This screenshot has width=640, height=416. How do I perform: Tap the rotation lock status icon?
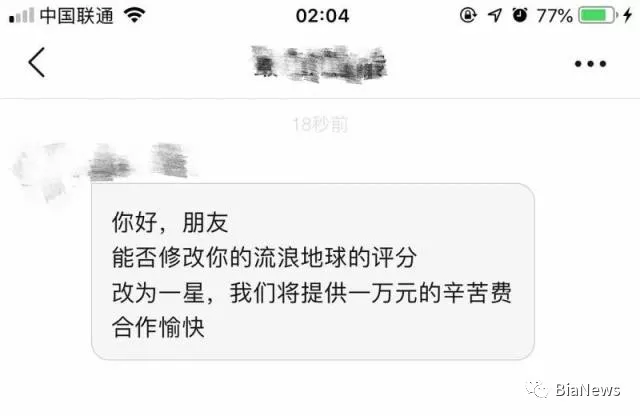click(x=468, y=16)
